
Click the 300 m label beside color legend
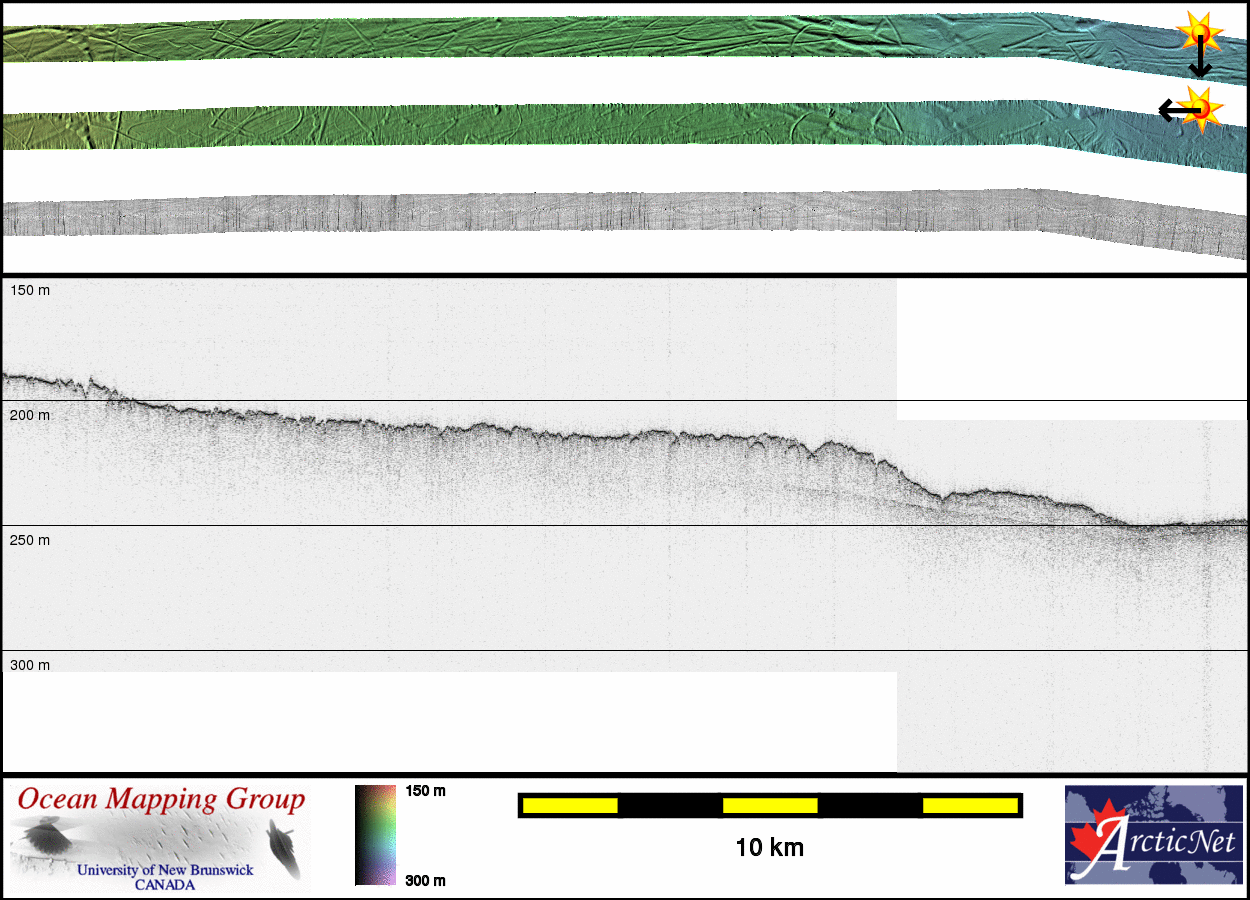point(425,880)
